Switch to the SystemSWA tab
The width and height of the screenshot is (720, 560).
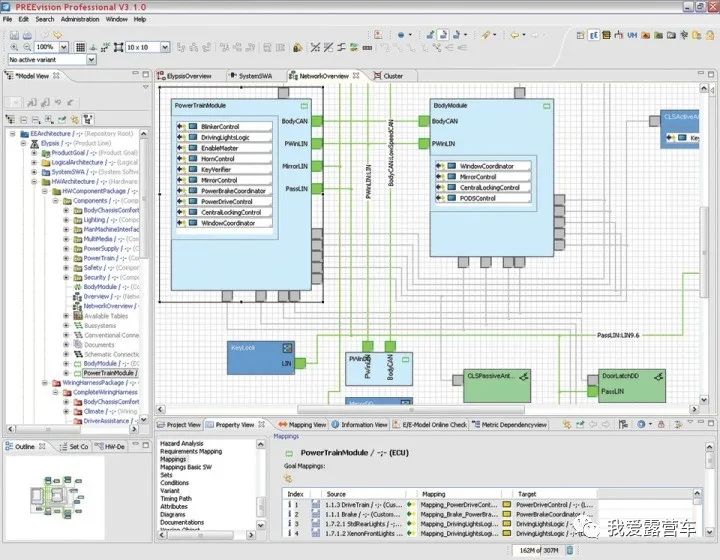coord(251,76)
